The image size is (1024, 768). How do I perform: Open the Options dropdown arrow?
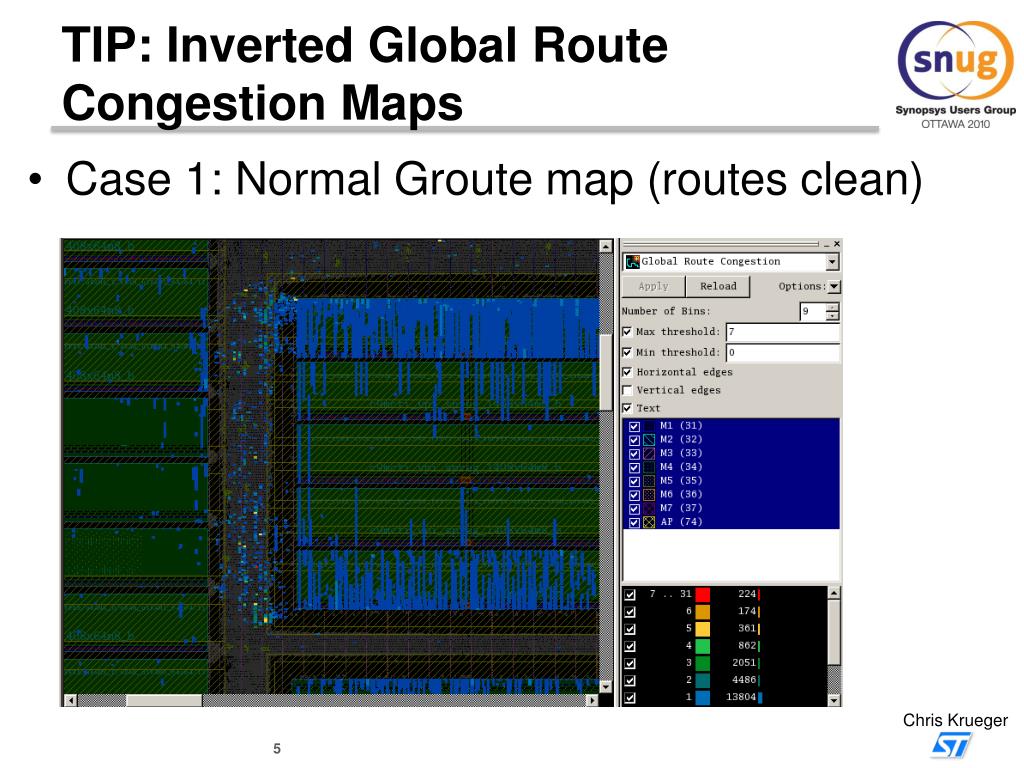pyautogui.click(x=834, y=287)
